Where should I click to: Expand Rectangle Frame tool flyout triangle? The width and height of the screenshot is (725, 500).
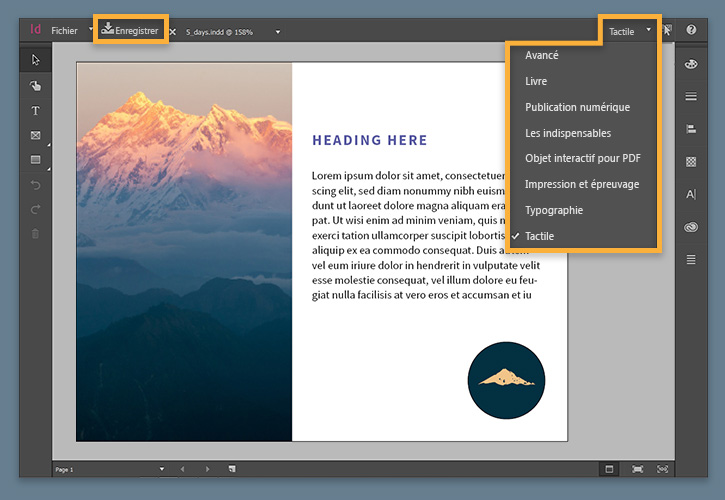pyautogui.click(x=49, y=145)
